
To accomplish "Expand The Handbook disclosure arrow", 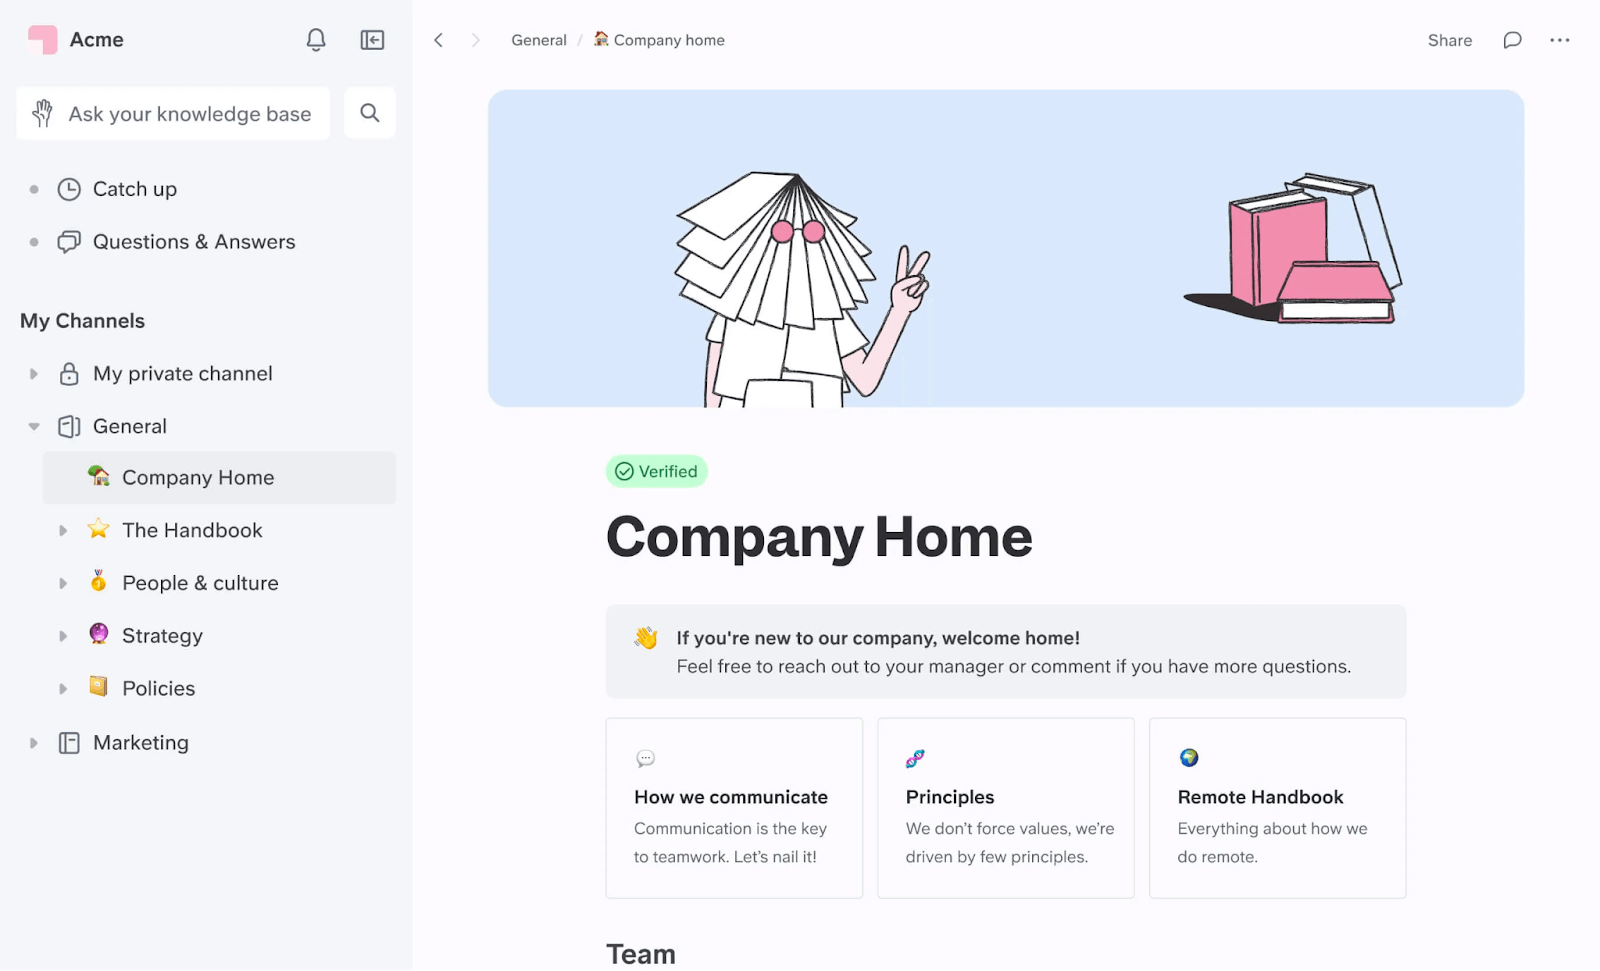I will click(x=62, y=530).
